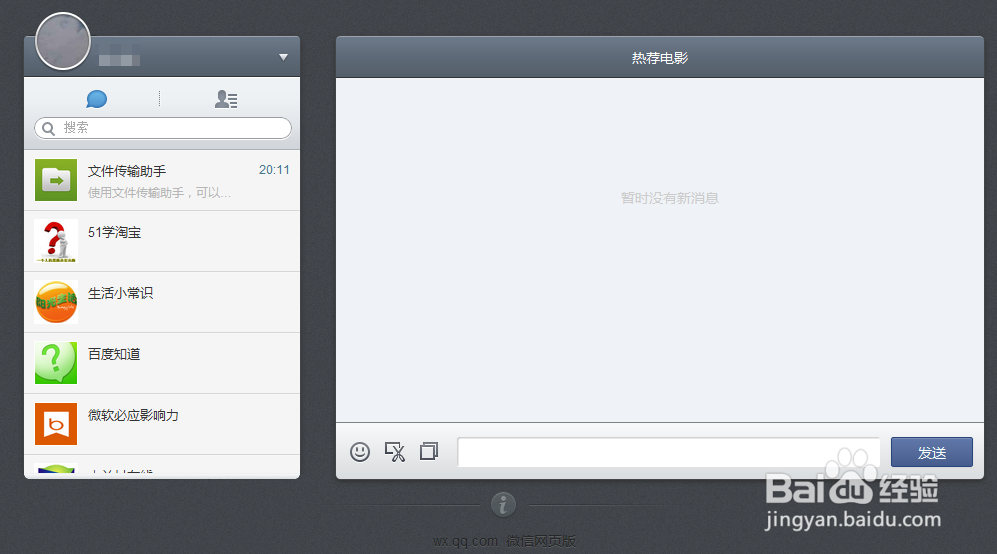997x554 pixels.
Task: Open the 生活小常识 chat
Action: point(162,302)
